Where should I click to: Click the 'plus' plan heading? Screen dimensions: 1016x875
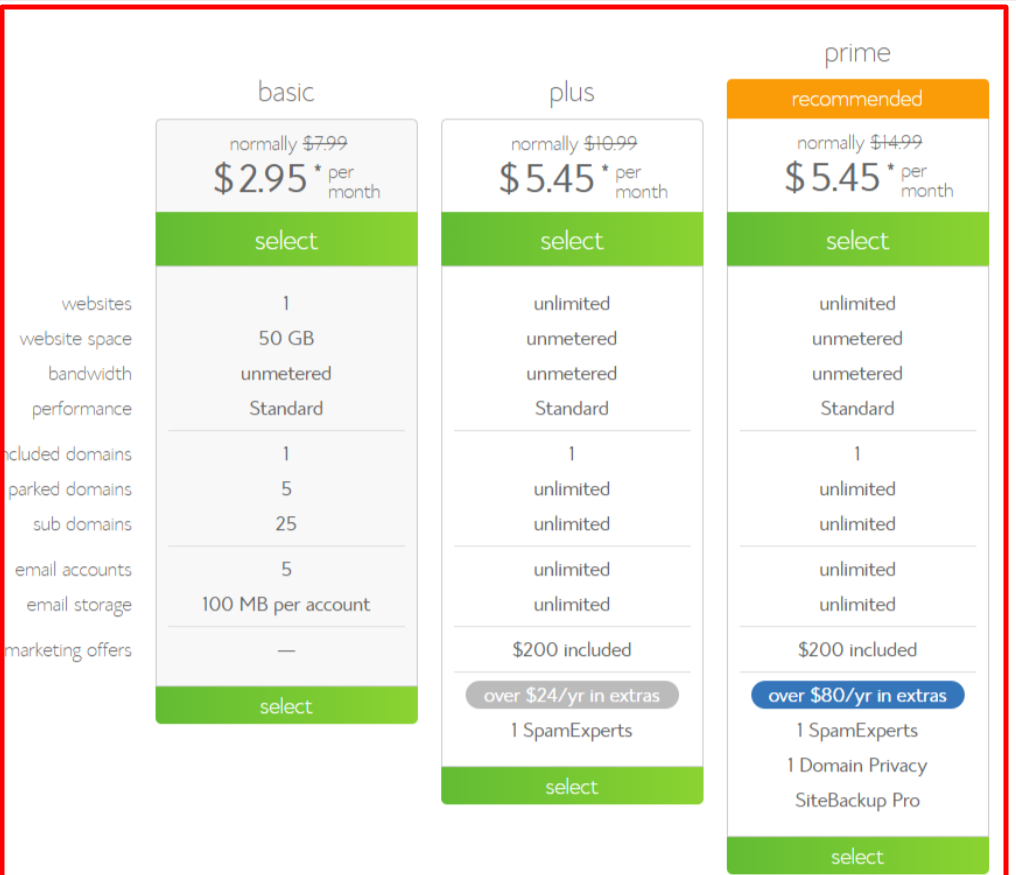tap(572, 93)
